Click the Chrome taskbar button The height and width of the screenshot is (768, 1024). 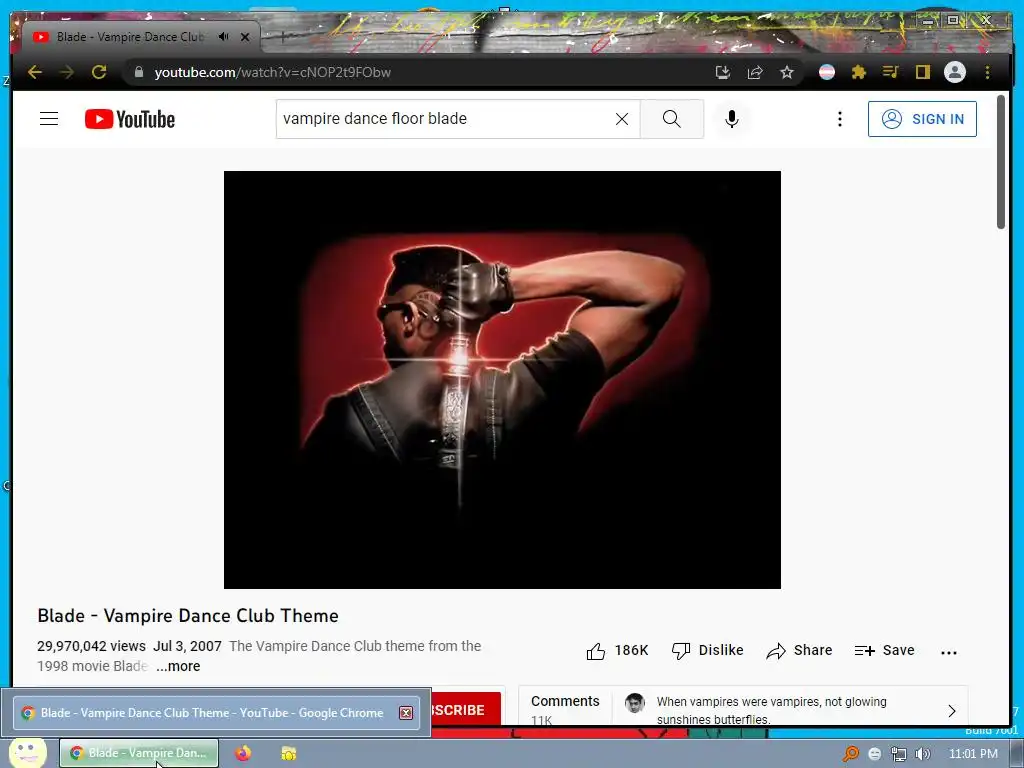coord(139,753)
